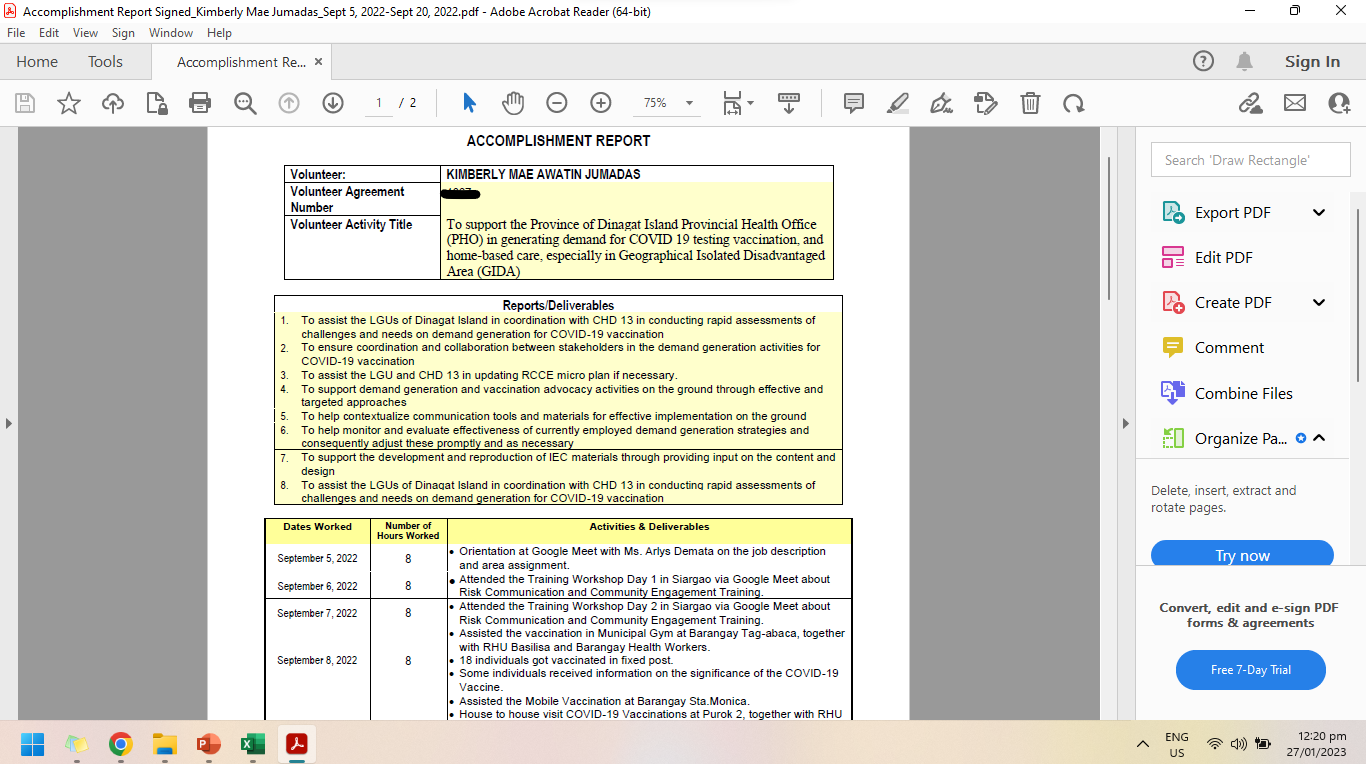Click the Sign In link
Image resolution: width=1366 pixels, height=764 pixels.
1312,62
